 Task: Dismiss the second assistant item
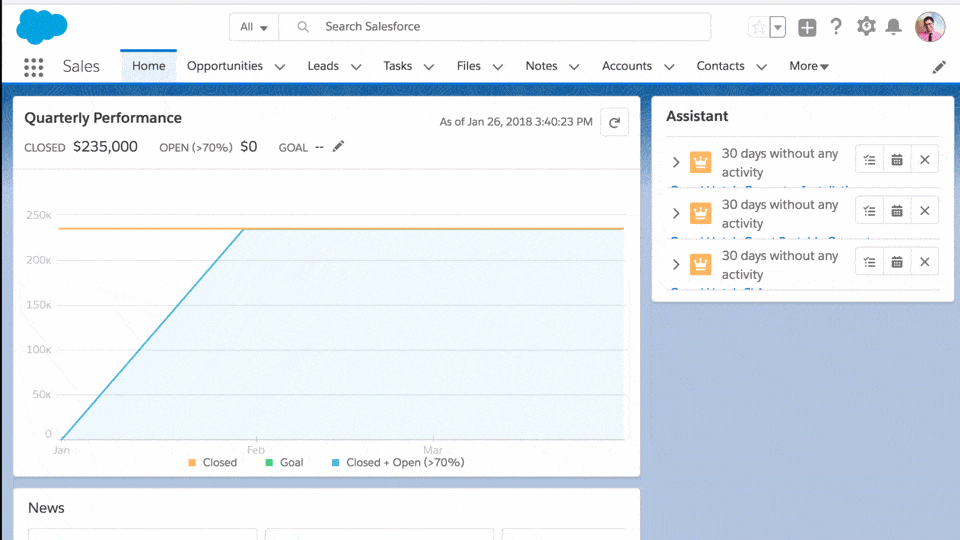click(924, 211)
